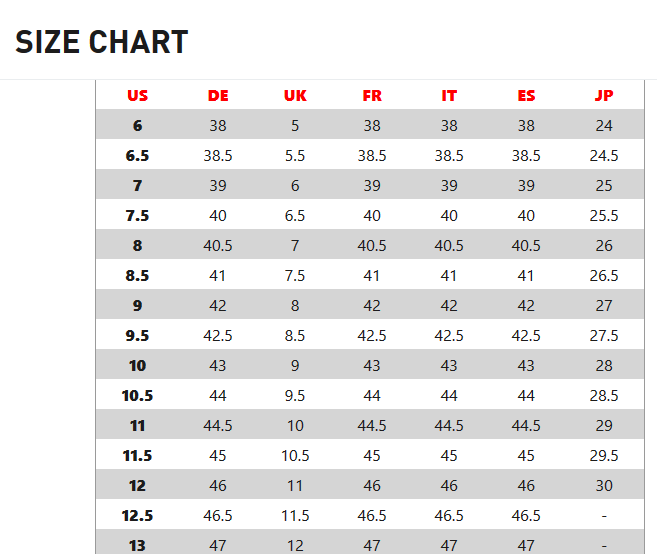The height and width of the screenshot is (554, 657).
Task: Select US size 6 row label
Action: click(x=137, y=125)
